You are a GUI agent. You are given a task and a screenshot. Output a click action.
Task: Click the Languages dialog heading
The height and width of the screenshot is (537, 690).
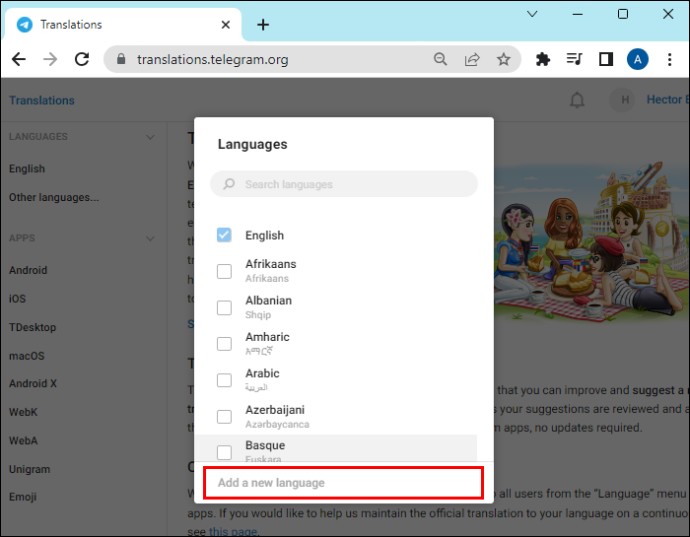pyautogui.click(x=252, y=144)
